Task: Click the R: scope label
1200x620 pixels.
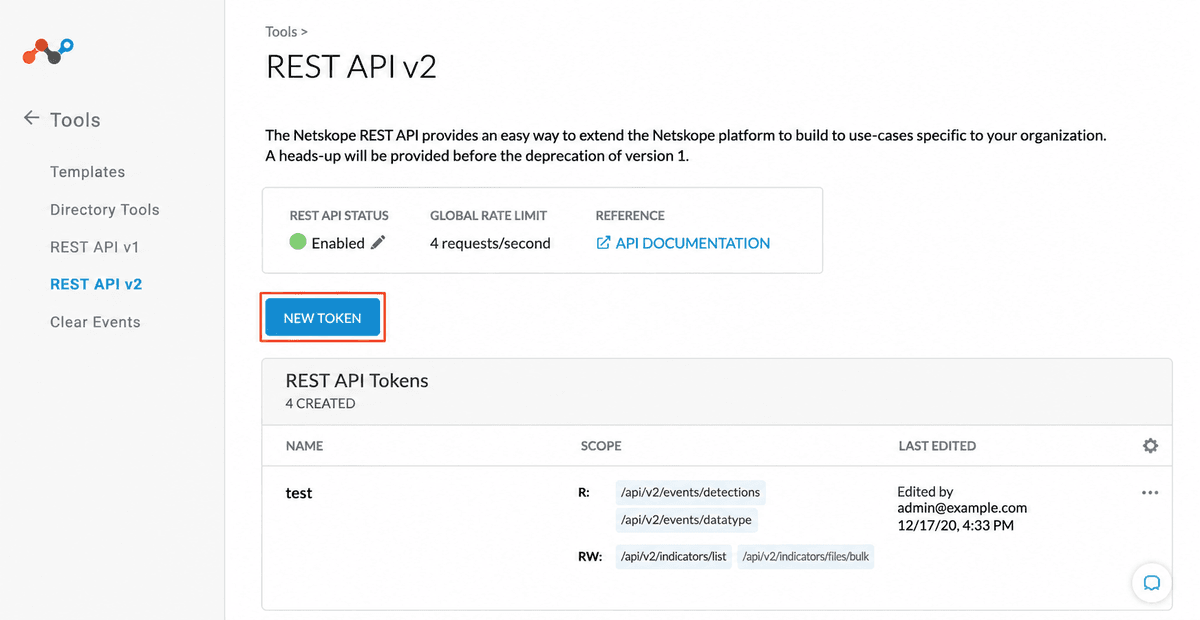Action: click(584, 492)
